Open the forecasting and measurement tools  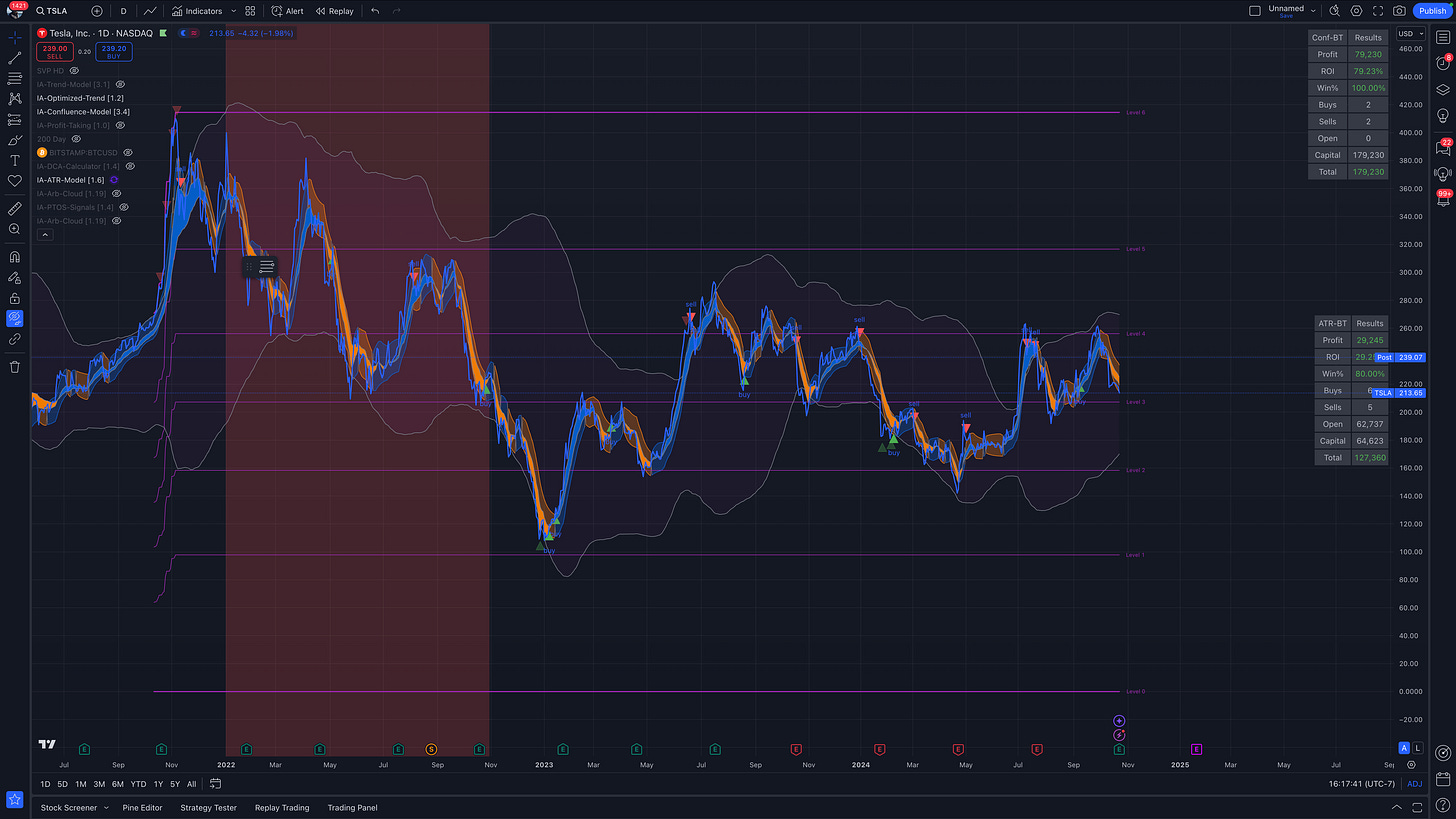point(14,119)
